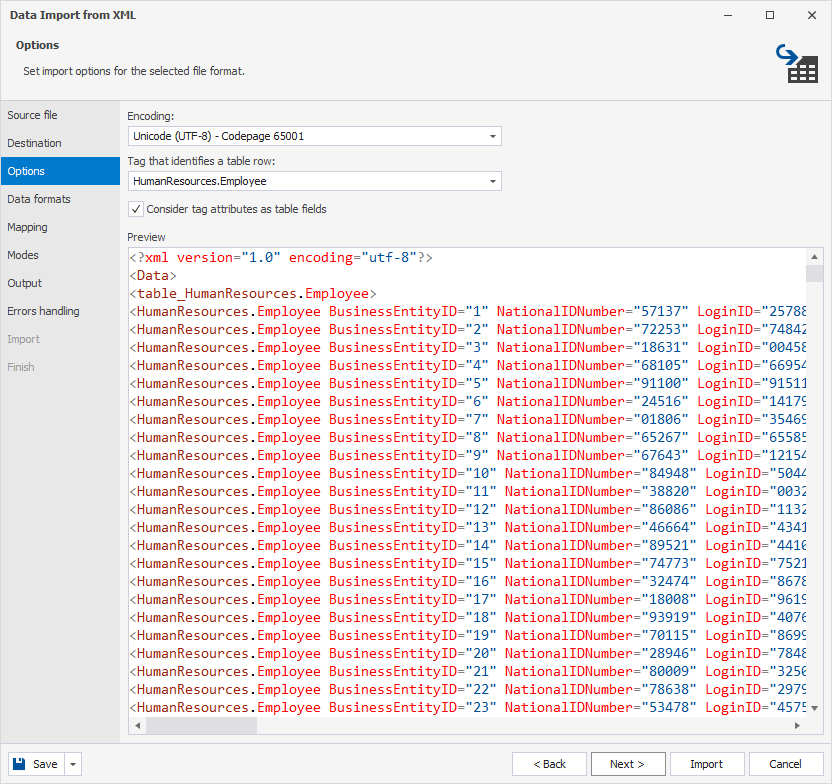Click the Cancel button

(785, 764)
